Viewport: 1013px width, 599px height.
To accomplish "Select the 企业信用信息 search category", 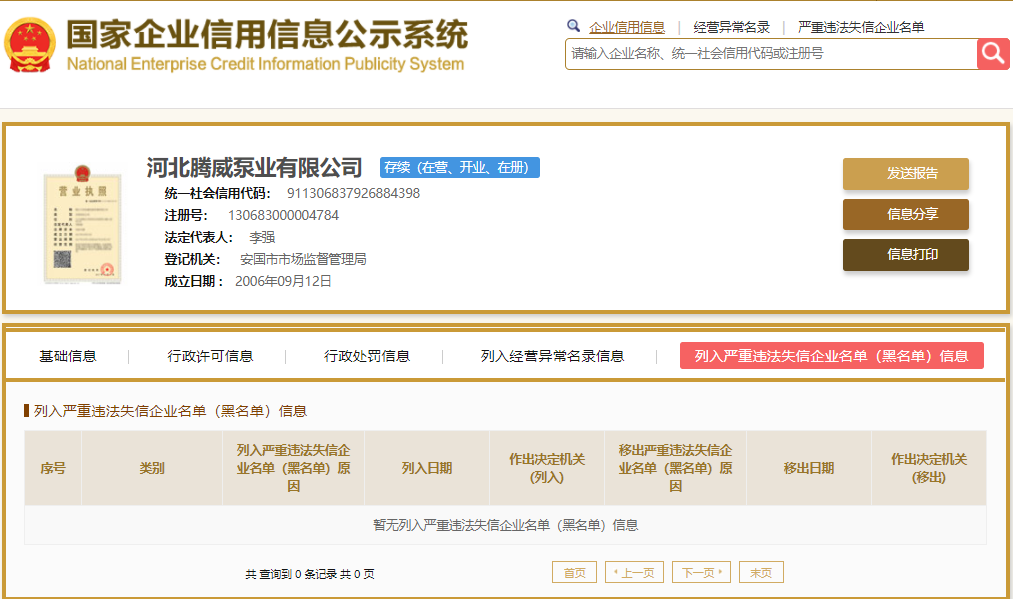I will tap(627, 27).
